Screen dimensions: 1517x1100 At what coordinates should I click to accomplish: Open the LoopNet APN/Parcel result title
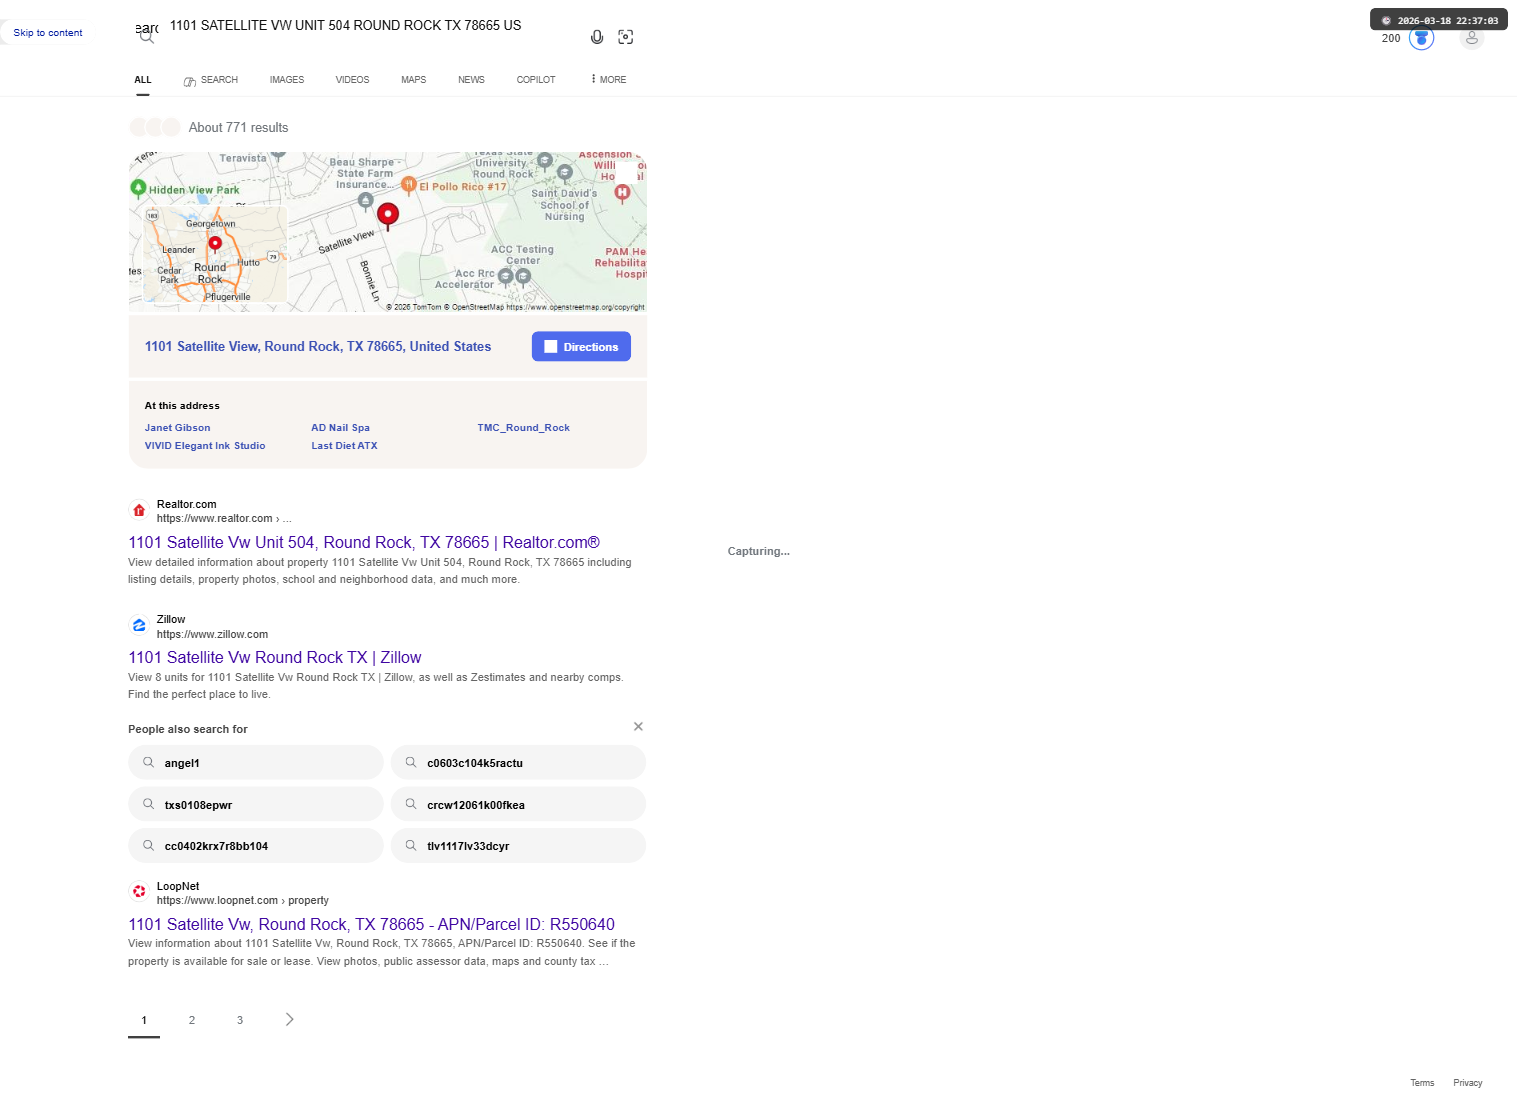tap(371, 924)
